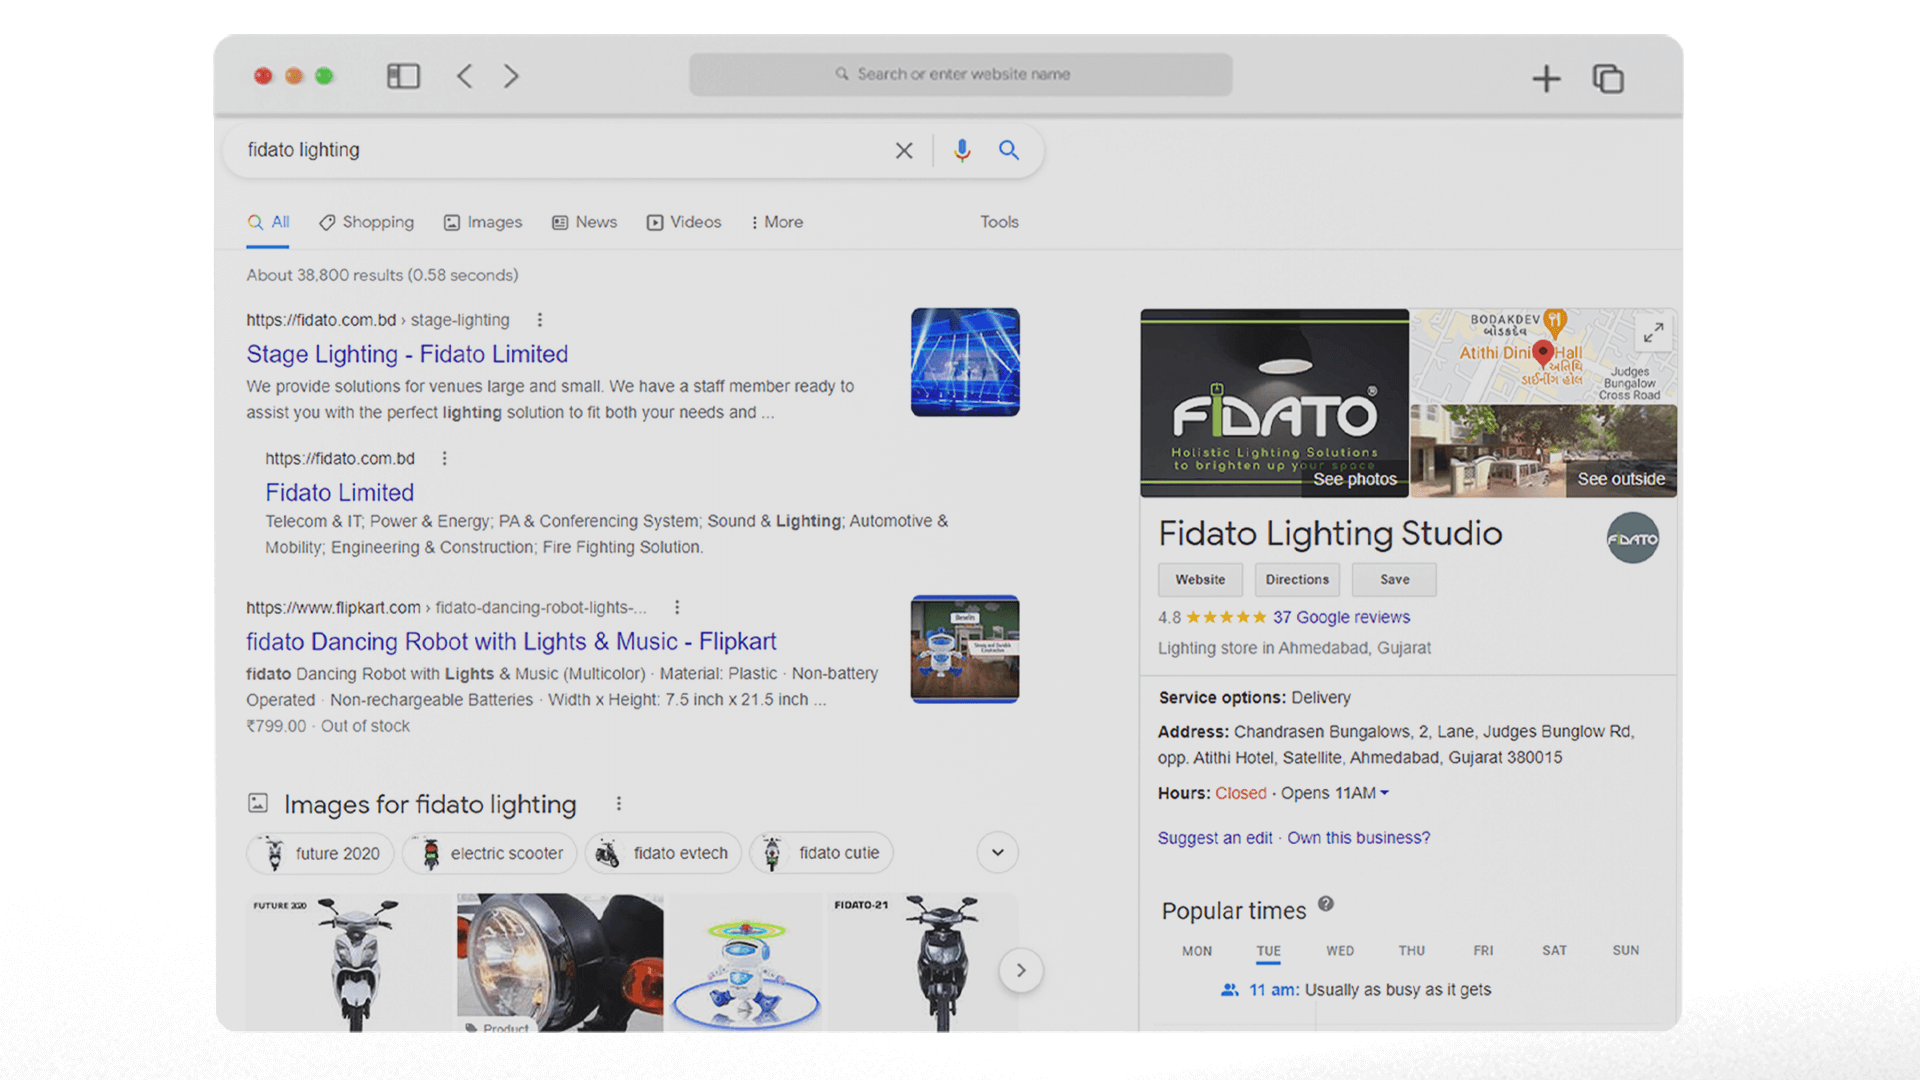Viewport: 1920px width, 1080px height.
Task: Open the Stage Lighting - Fidato Limited link
Action: click(x=407, y=354)
